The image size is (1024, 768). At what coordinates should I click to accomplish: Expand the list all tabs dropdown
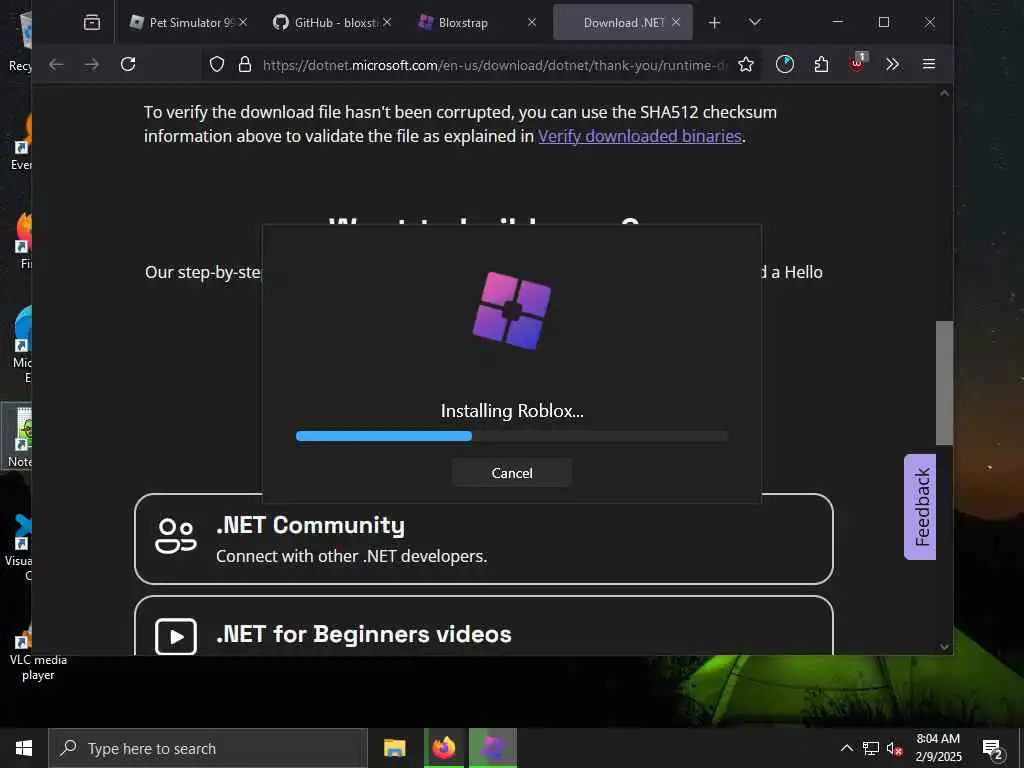tap(754, 23)
